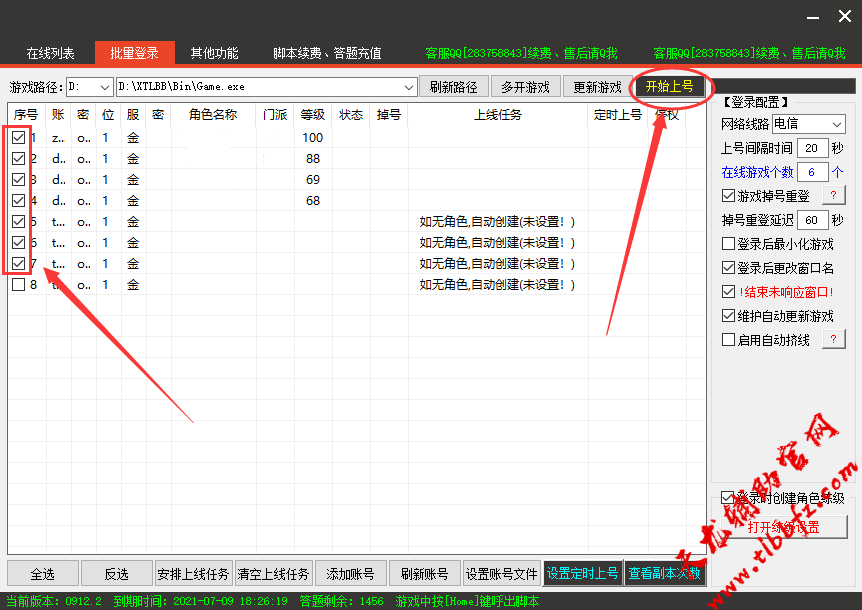
Task: Select the level 69 cell
Action: click(x=313, y=180)
